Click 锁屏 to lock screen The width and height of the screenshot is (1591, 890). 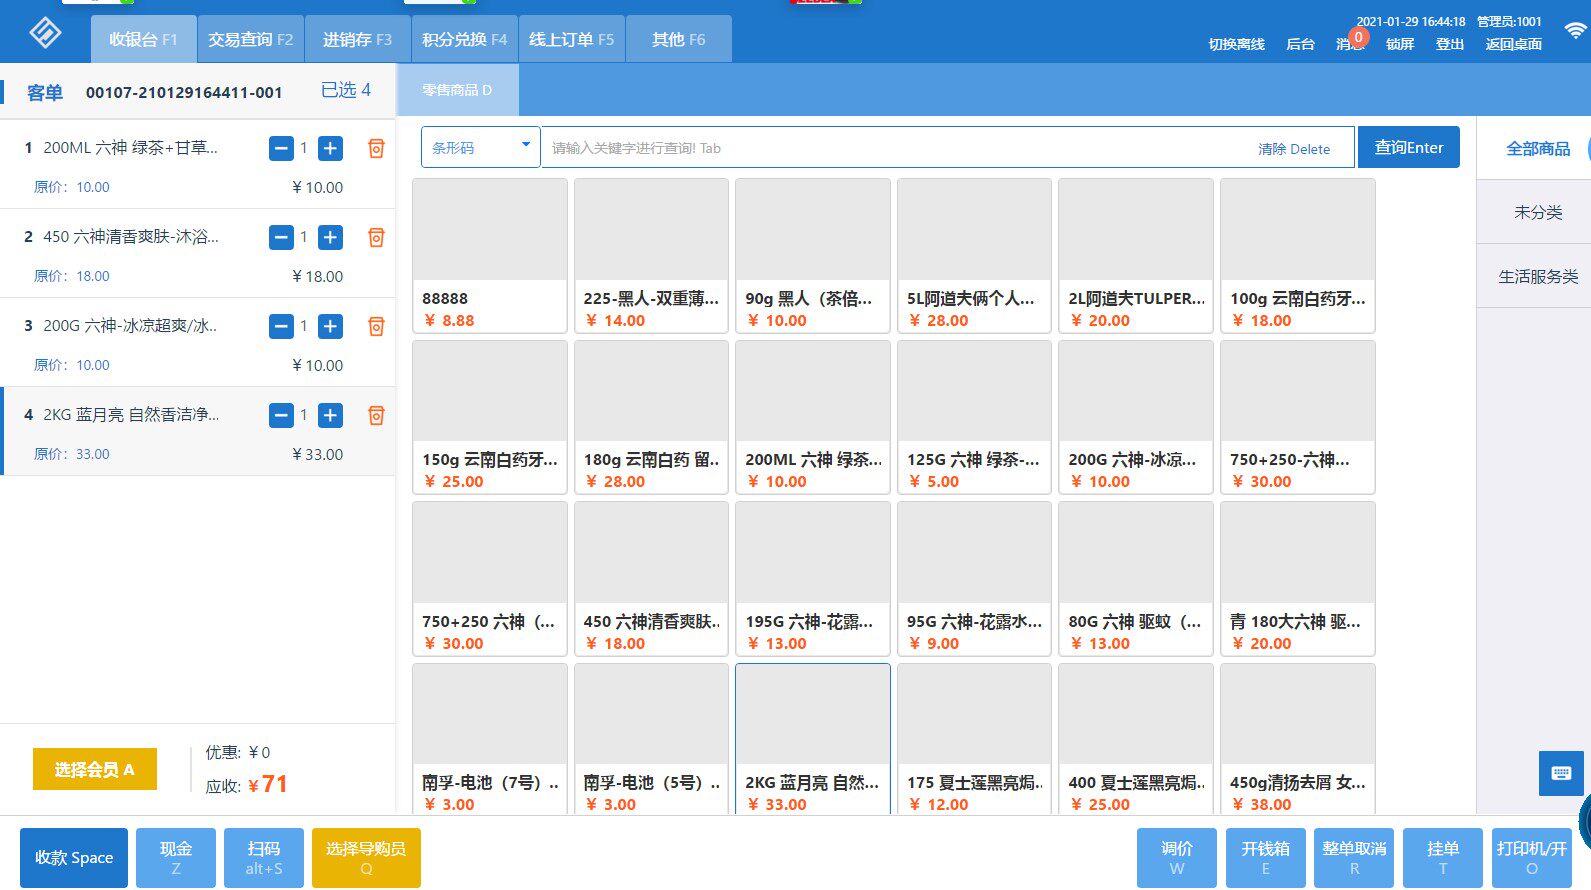tap(1400, 44)
